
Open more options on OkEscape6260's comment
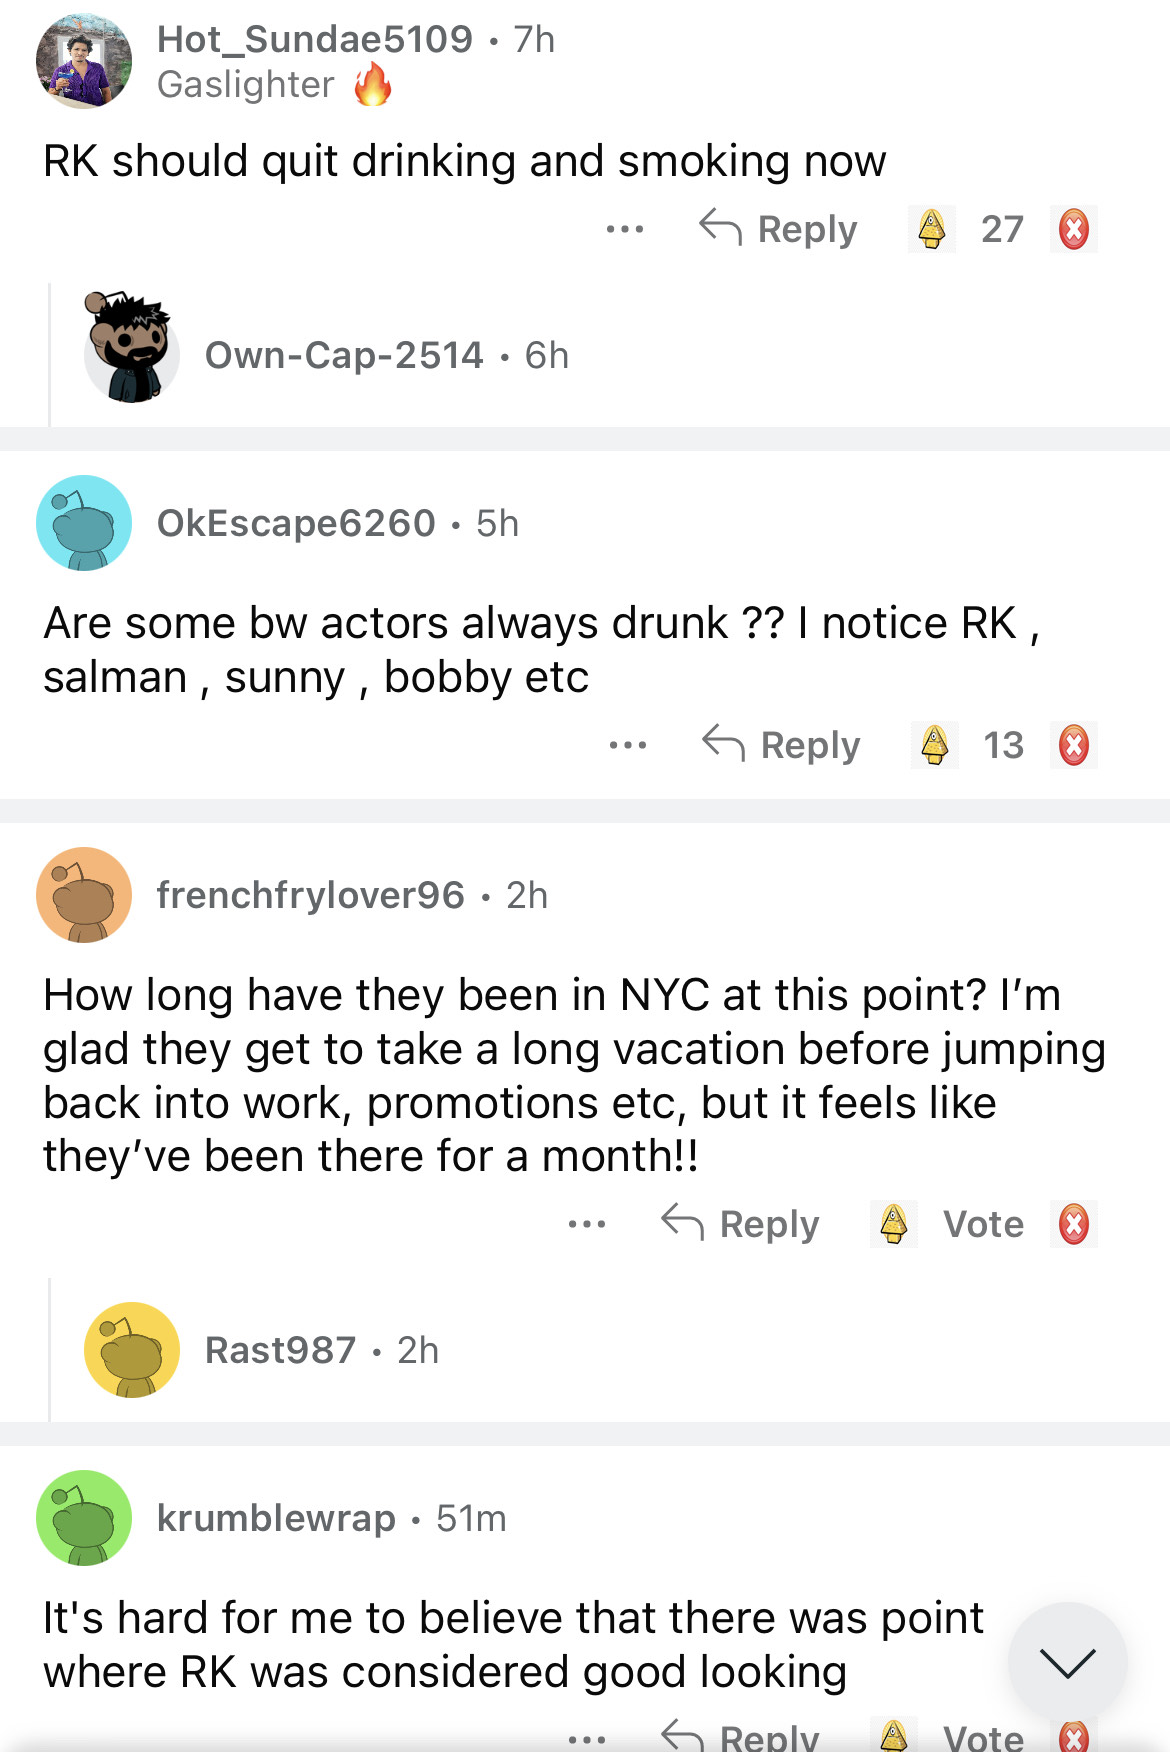pyautogui.click(x=628, y=745)
